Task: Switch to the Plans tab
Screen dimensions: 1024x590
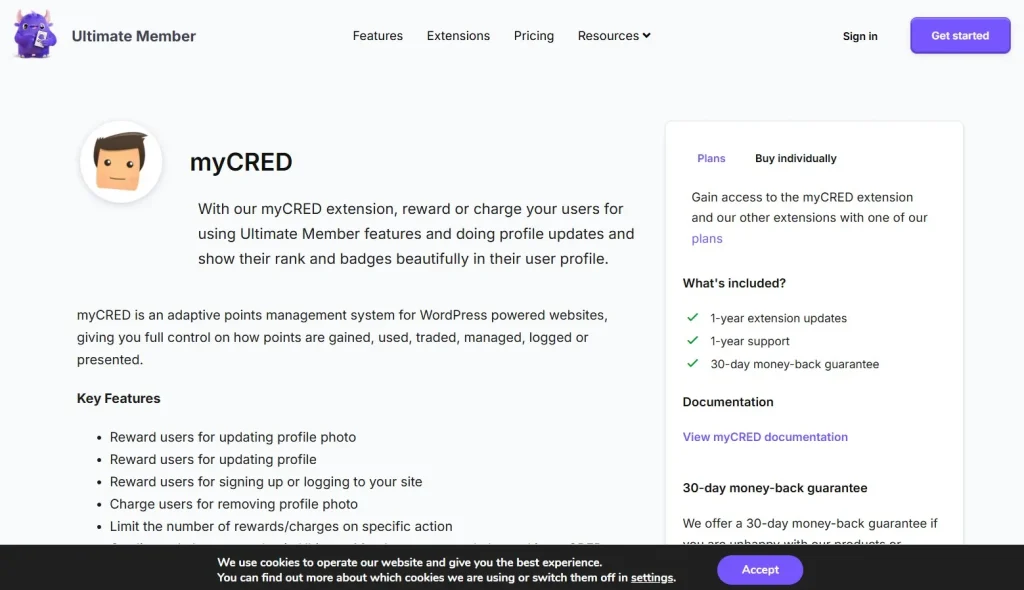Action: coord(711,158)
